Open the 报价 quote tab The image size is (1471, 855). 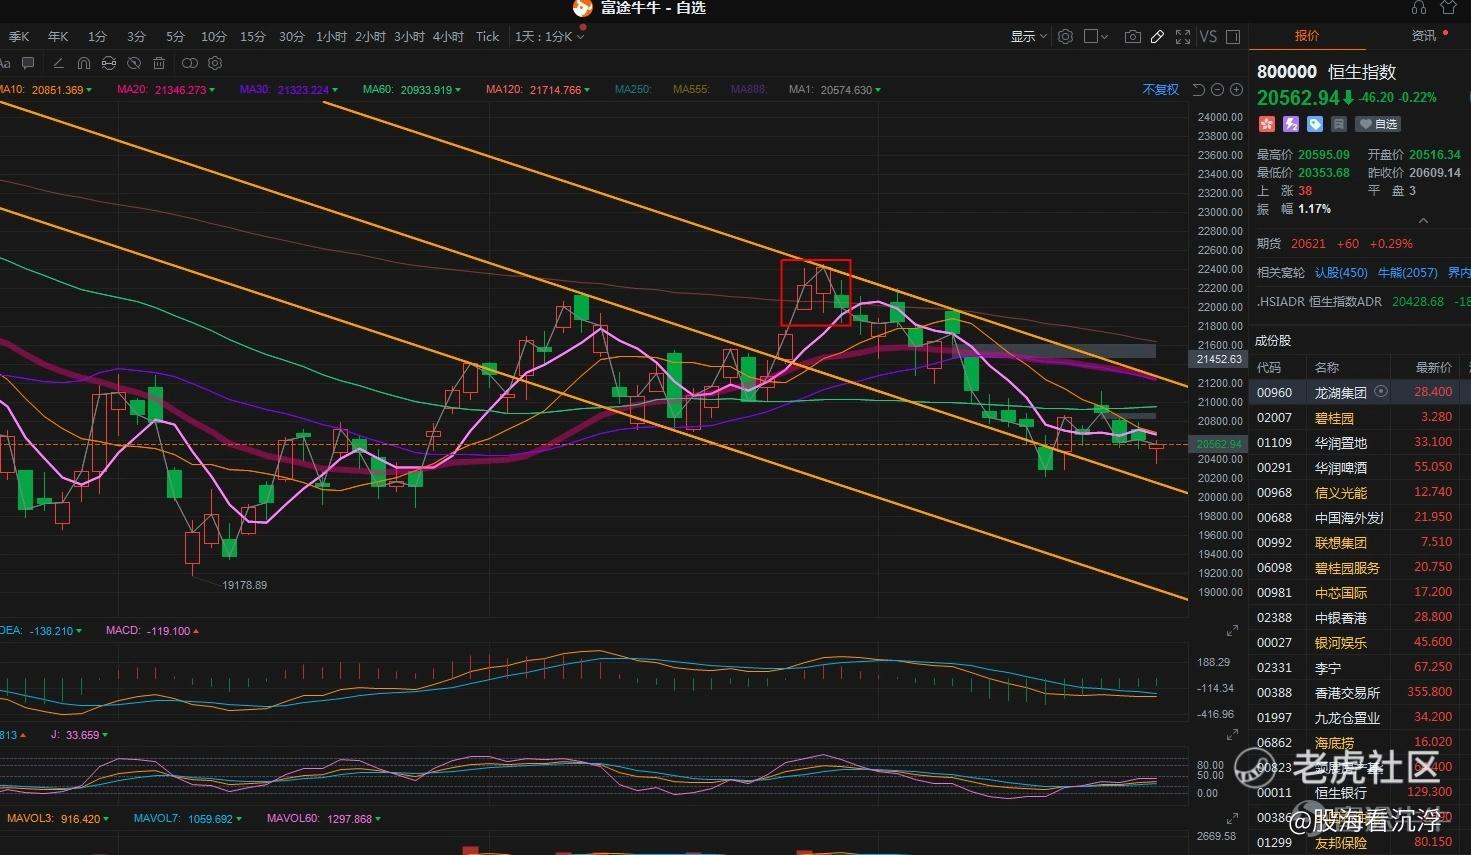1307,36
